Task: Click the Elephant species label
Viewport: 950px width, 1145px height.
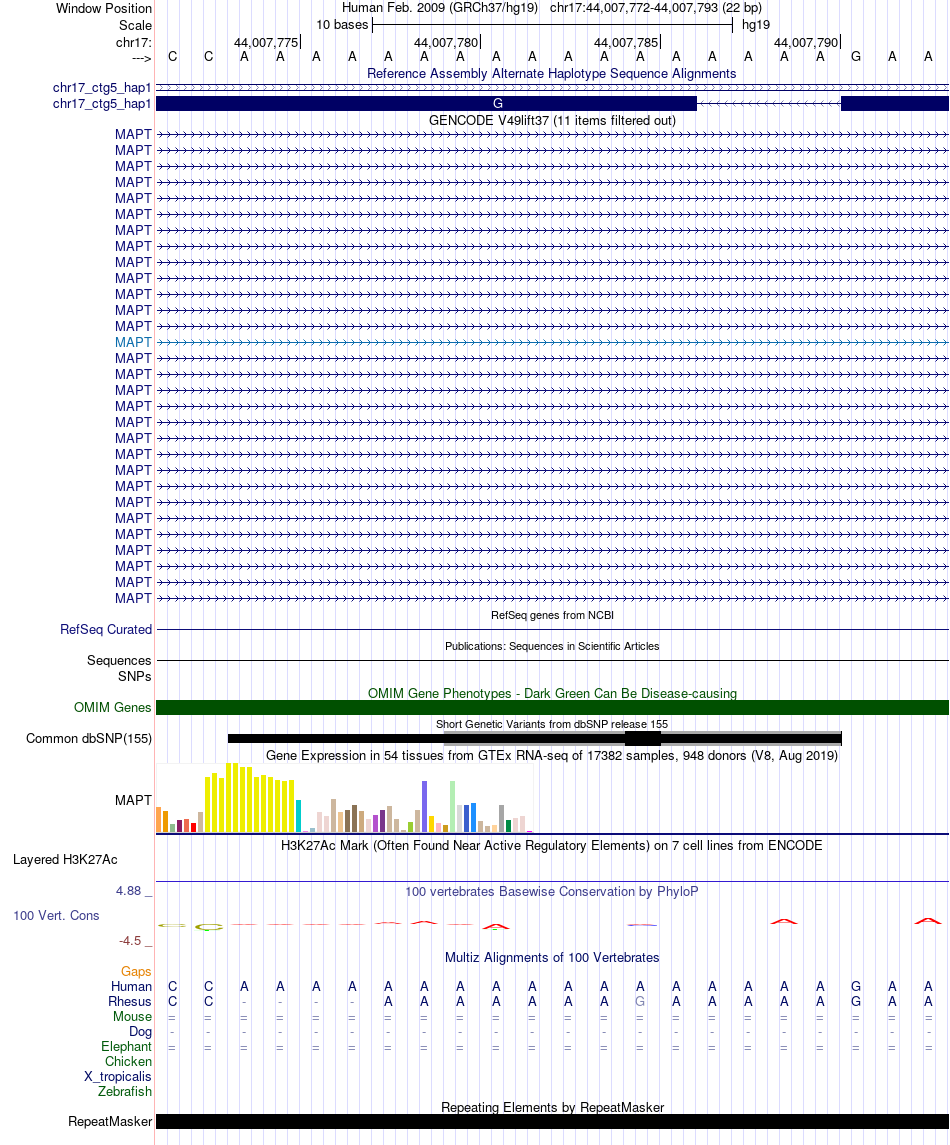Action: click(126, 1047)
